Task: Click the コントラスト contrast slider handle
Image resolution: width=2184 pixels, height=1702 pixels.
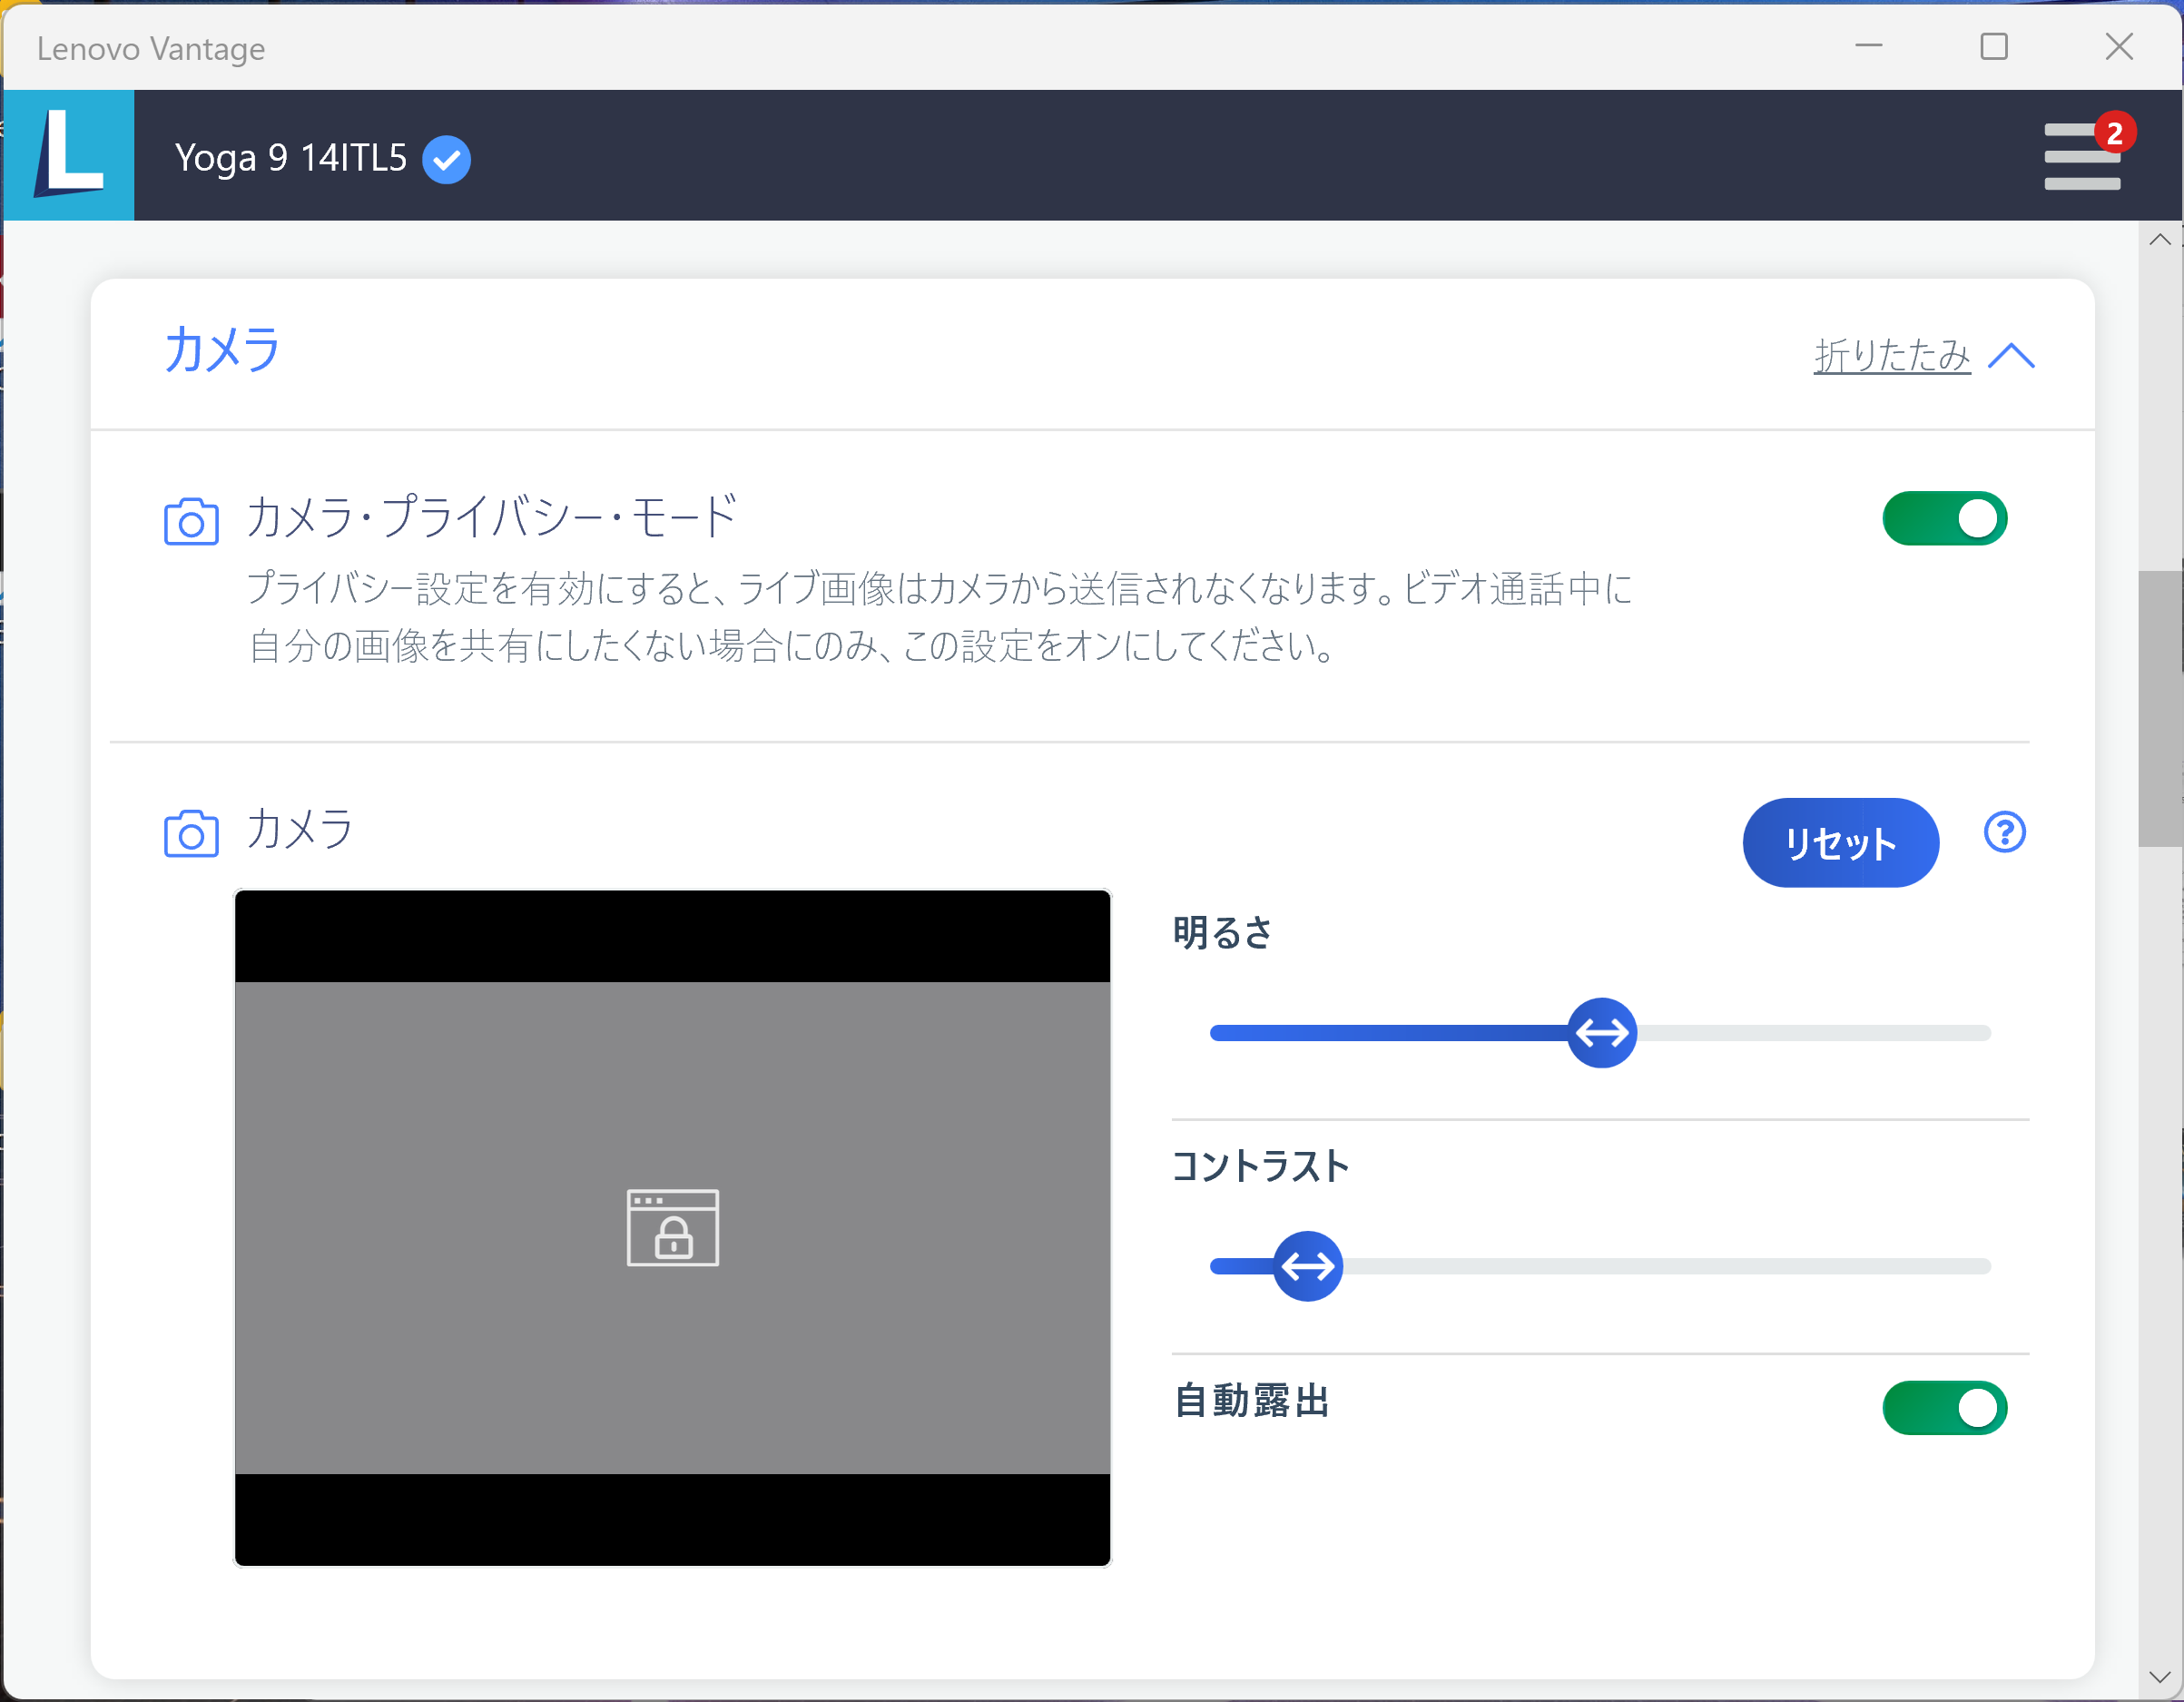Action: [1307, 1266]
